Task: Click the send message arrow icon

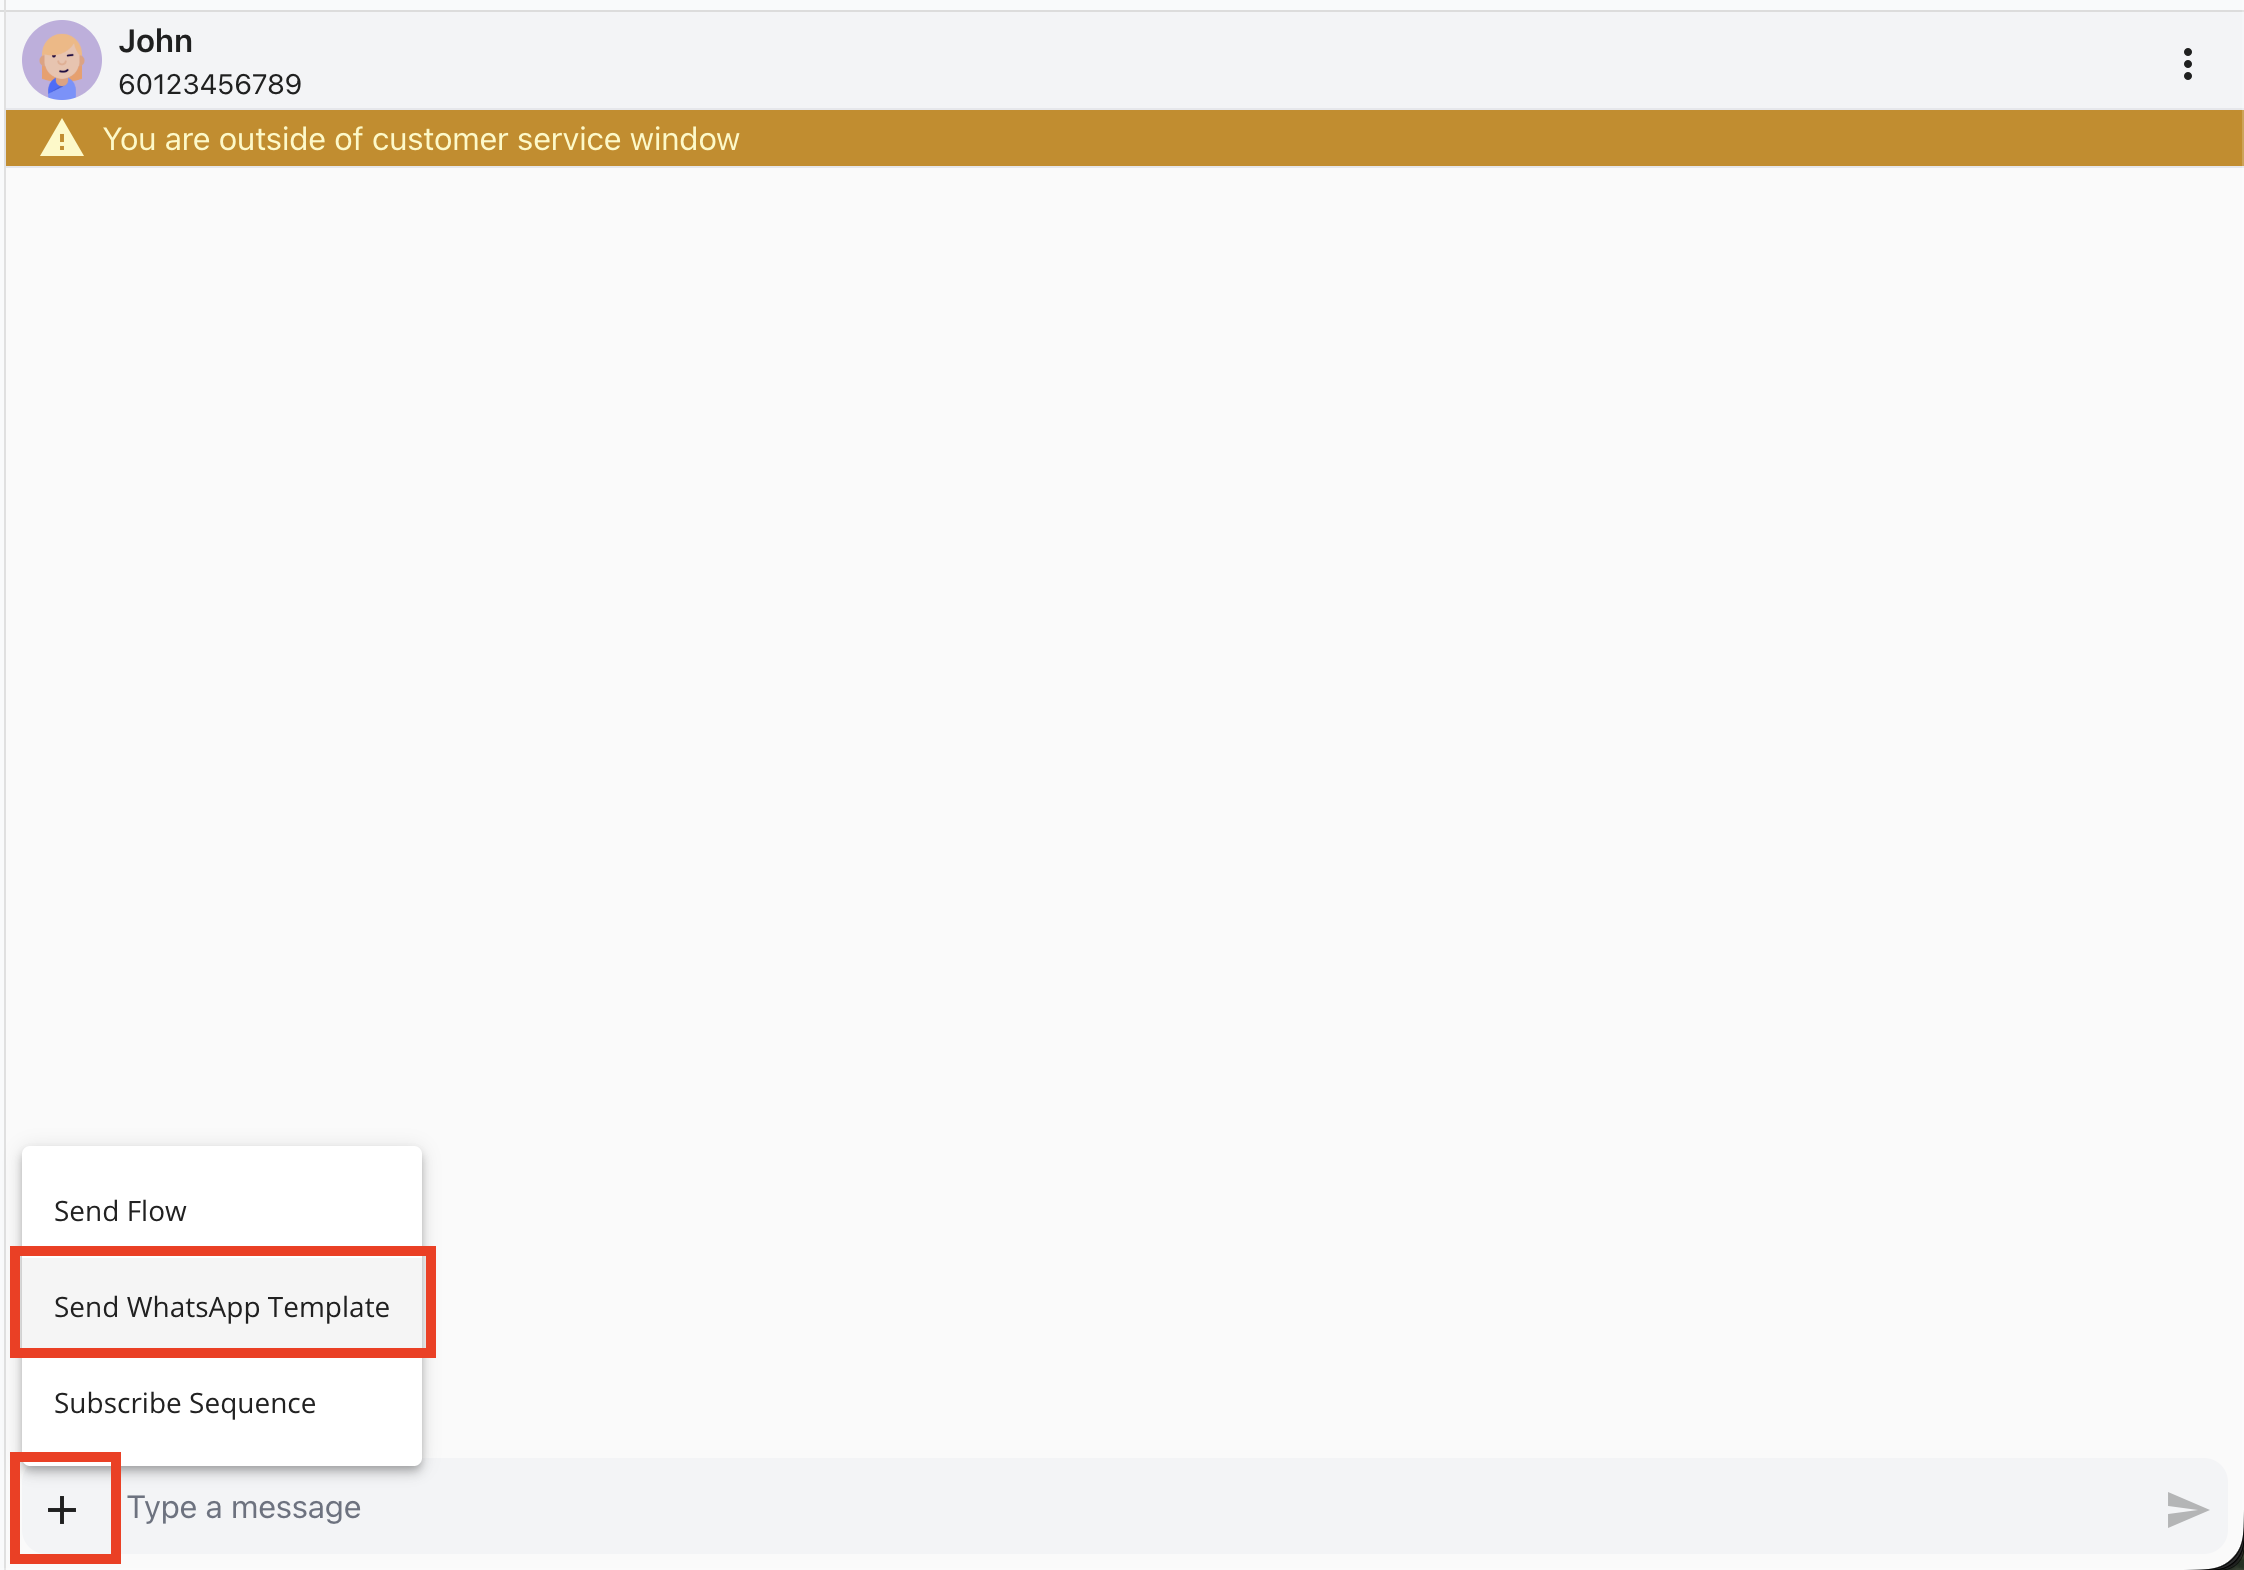Action: 2186,1509
